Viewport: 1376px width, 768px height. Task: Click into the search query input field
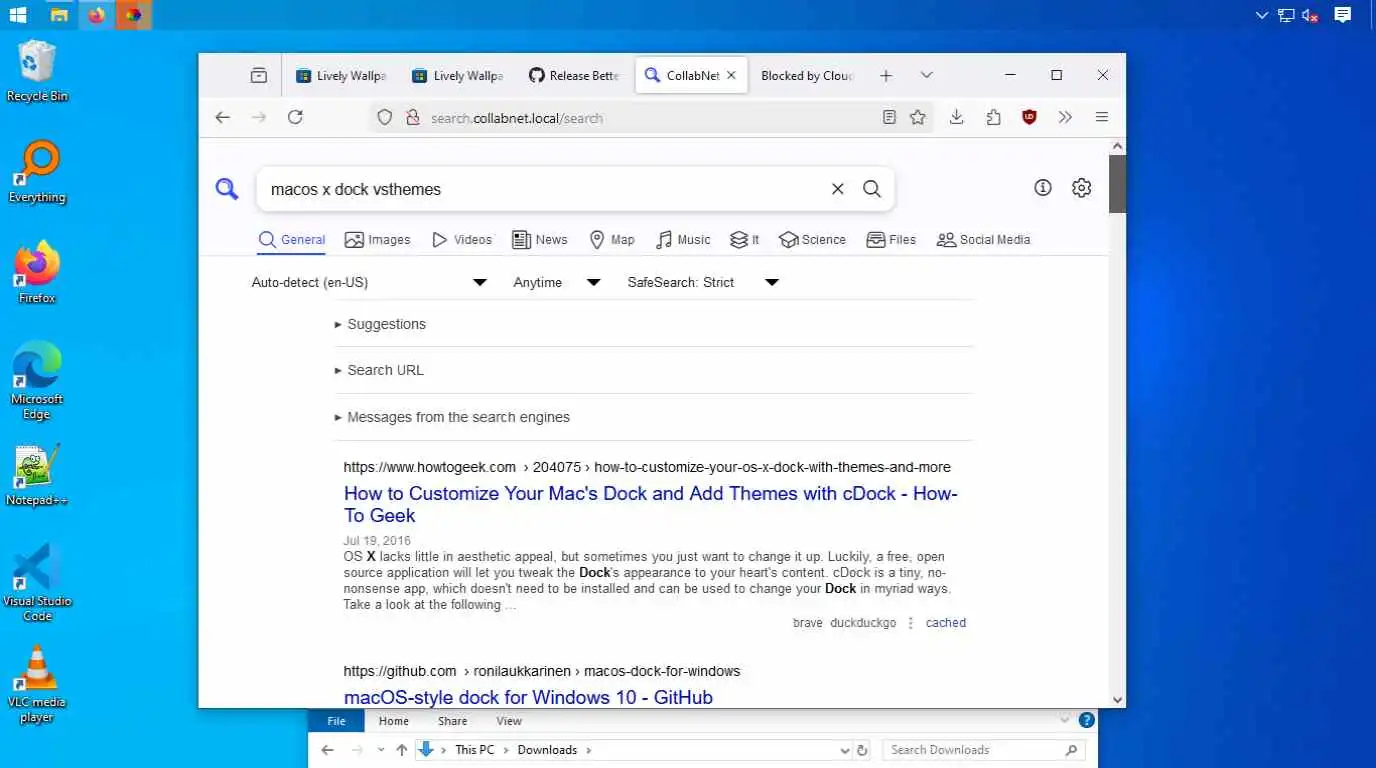point(545,189)
